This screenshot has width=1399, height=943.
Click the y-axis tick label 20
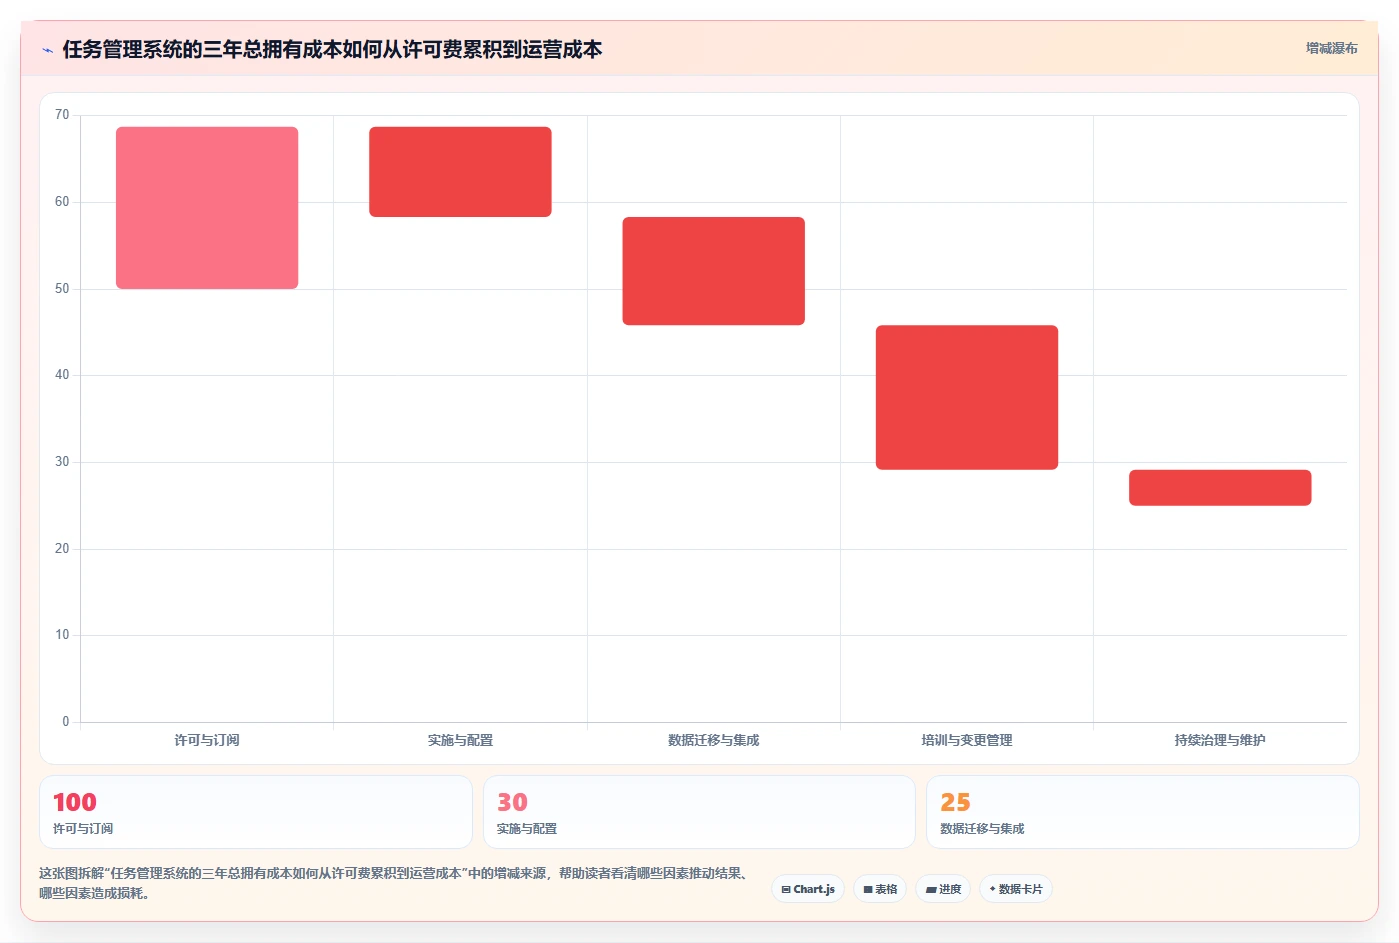(62, 549)
